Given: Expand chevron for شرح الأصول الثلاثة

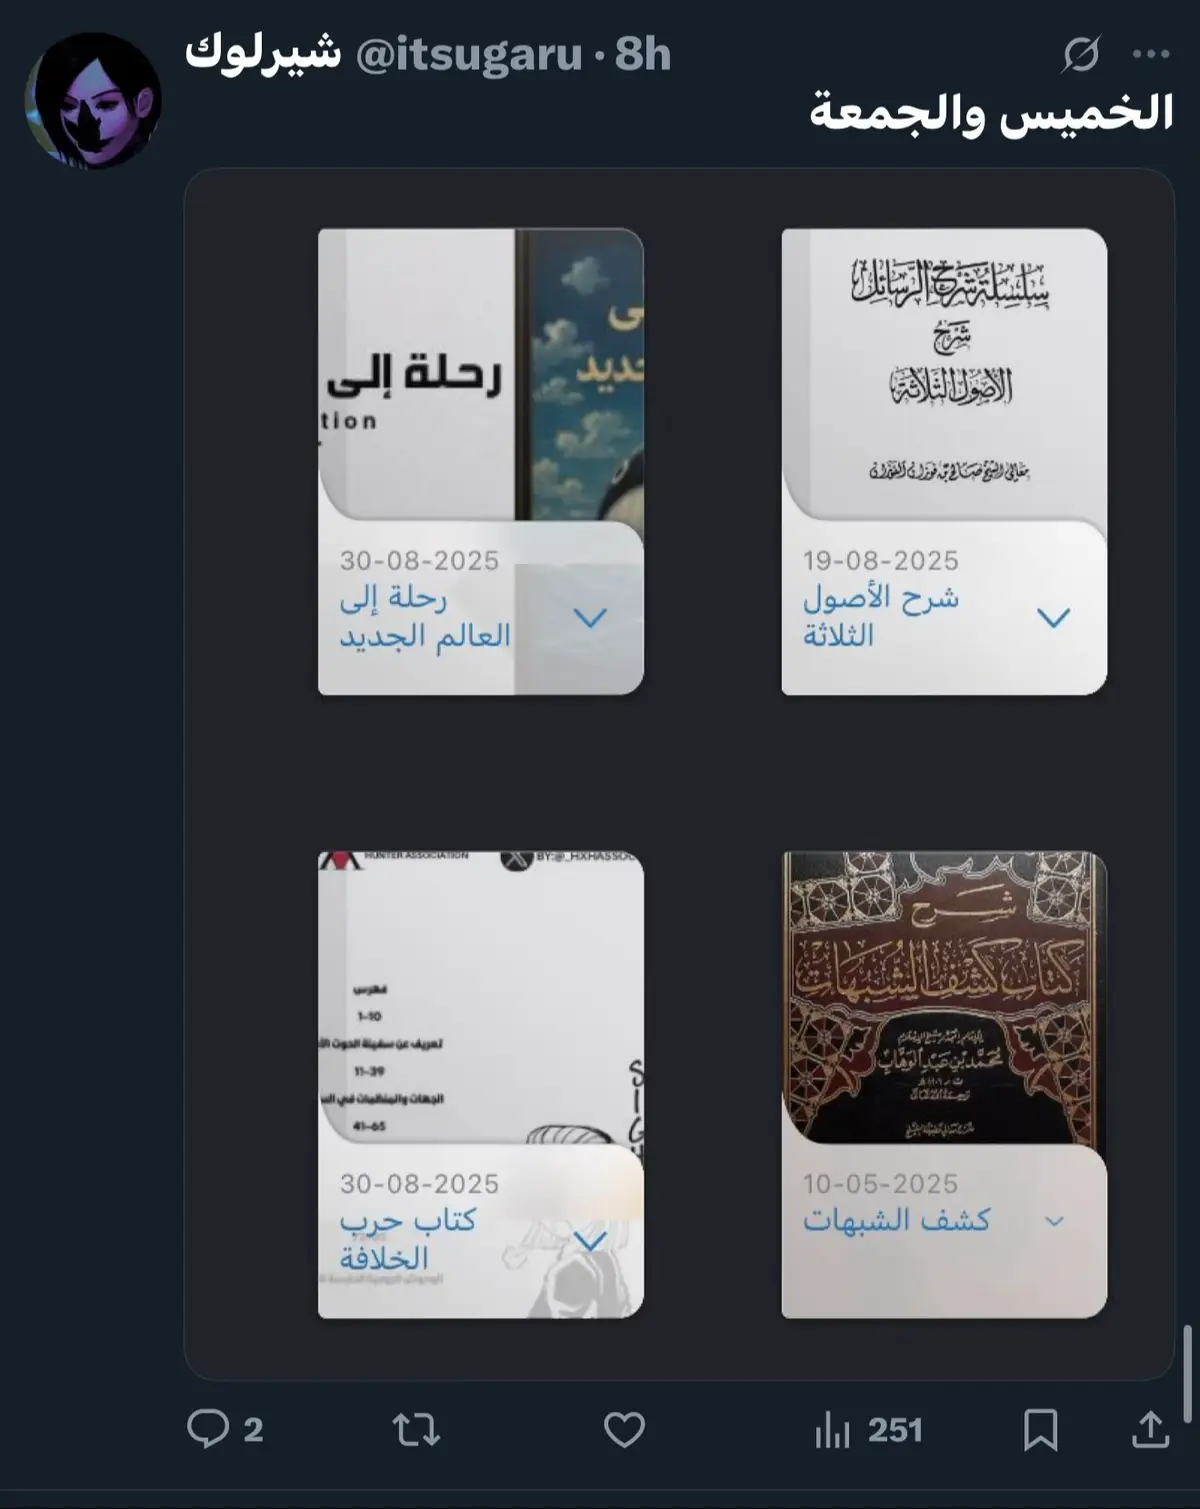Looking at the screenshot, I should 1053,617.
